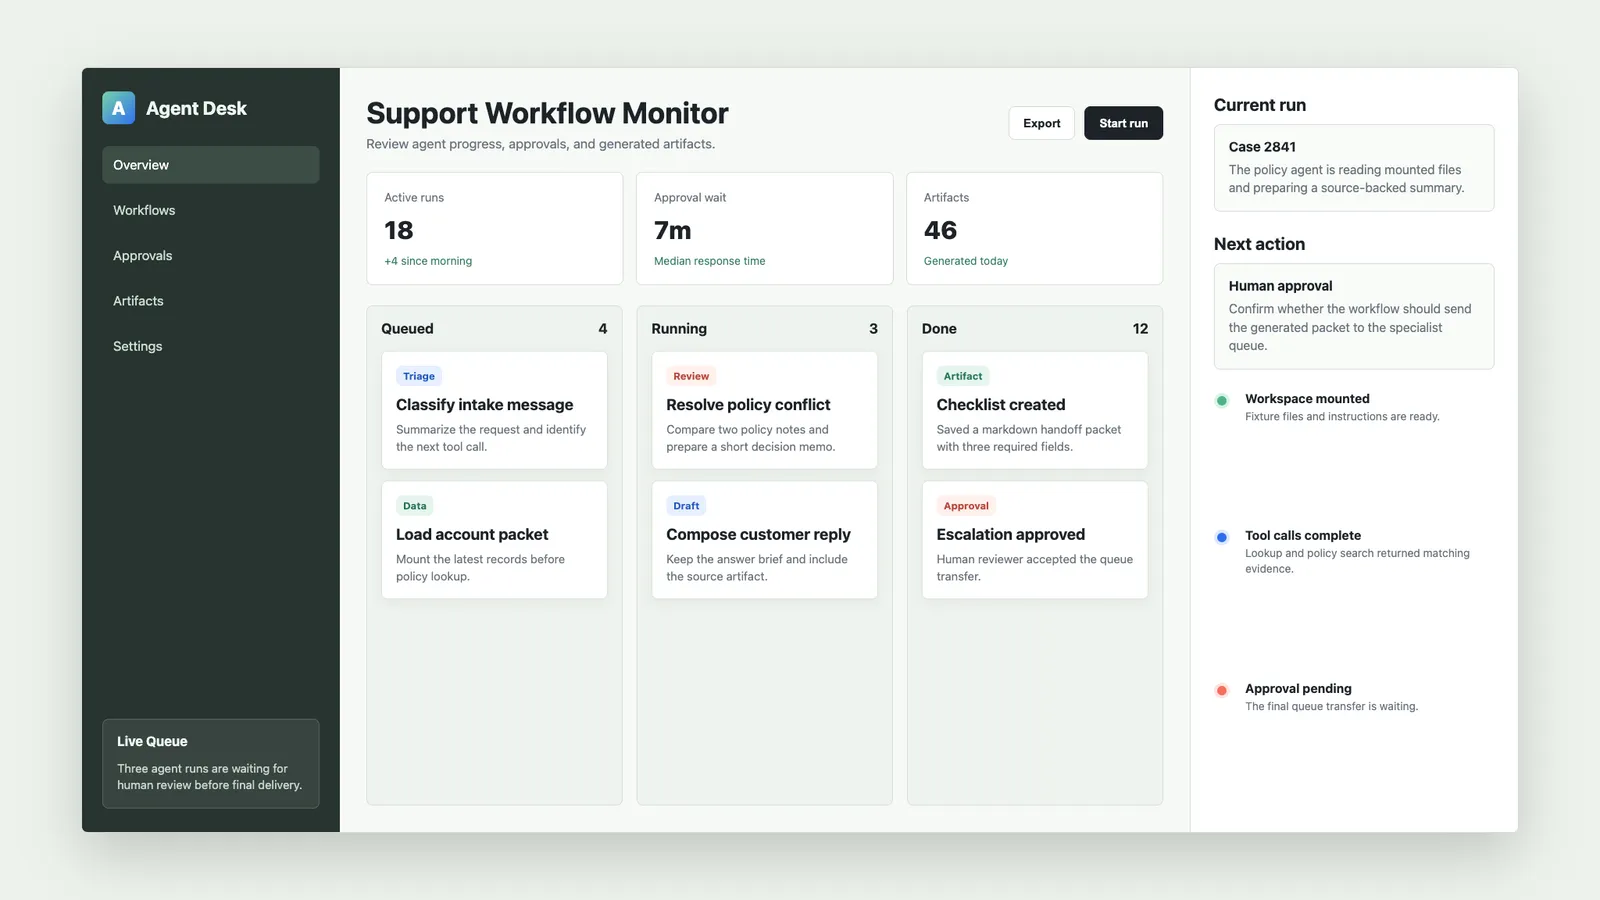The width and height of the screenshot is (1600, 900).
Task: Open Settings from the sidebar
Action: point(211,346)
